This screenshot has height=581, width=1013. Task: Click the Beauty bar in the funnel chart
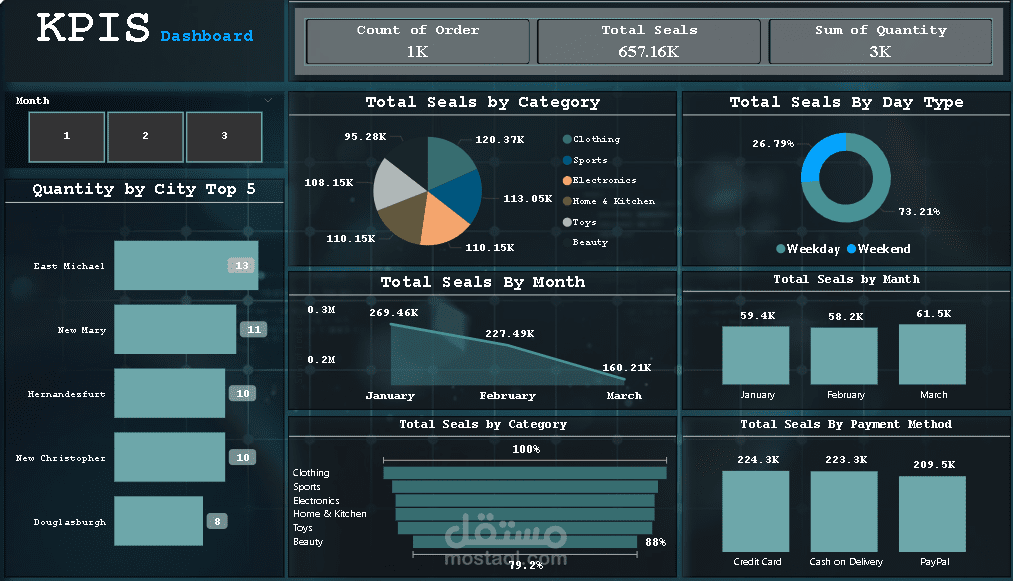tap(527, 541)
